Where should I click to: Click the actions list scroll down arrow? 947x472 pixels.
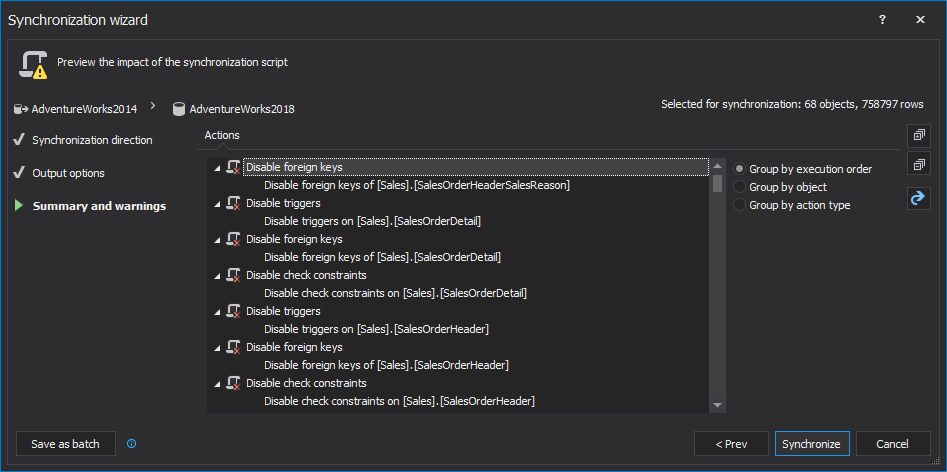point(717,405)
